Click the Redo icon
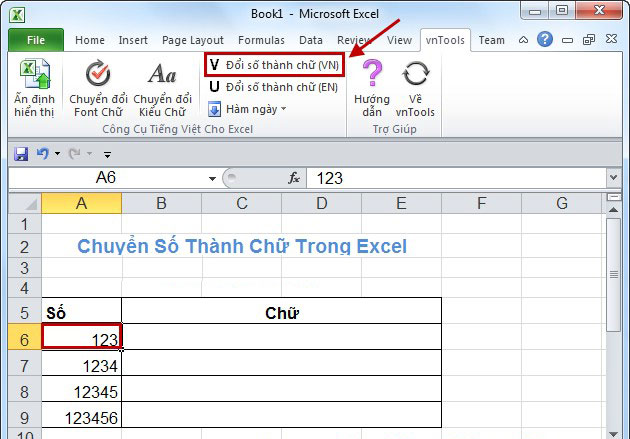 point(74,153)
